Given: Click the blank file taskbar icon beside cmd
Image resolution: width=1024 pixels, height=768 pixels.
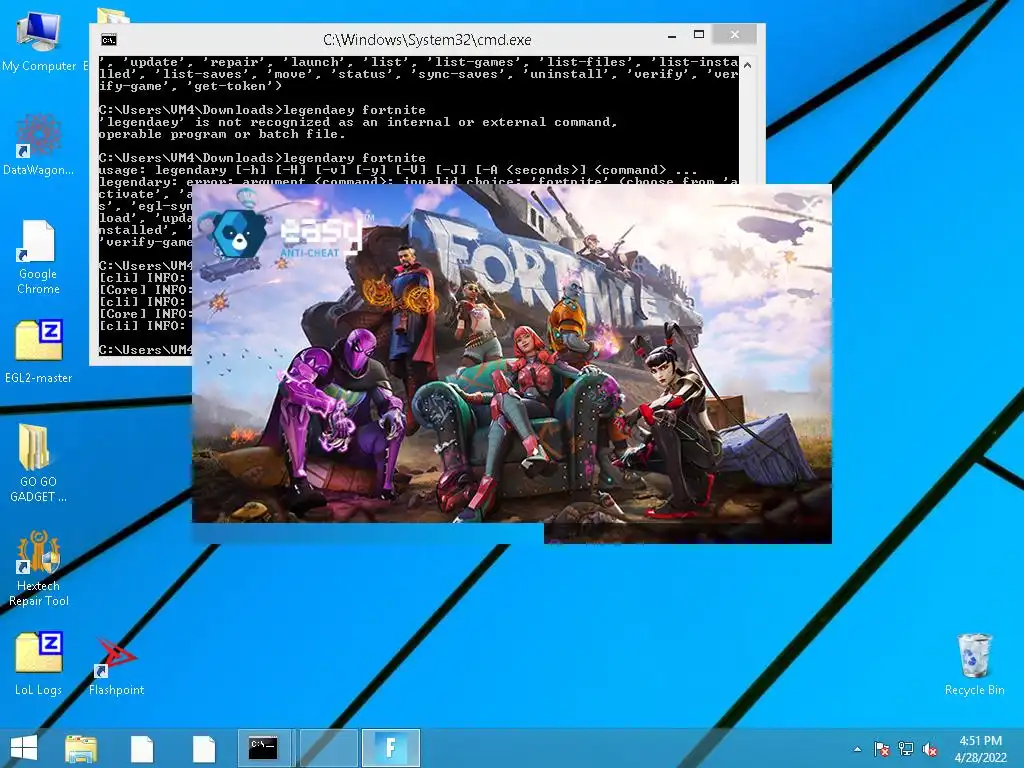Looking at the screenshot, I should tap(203, 748).
